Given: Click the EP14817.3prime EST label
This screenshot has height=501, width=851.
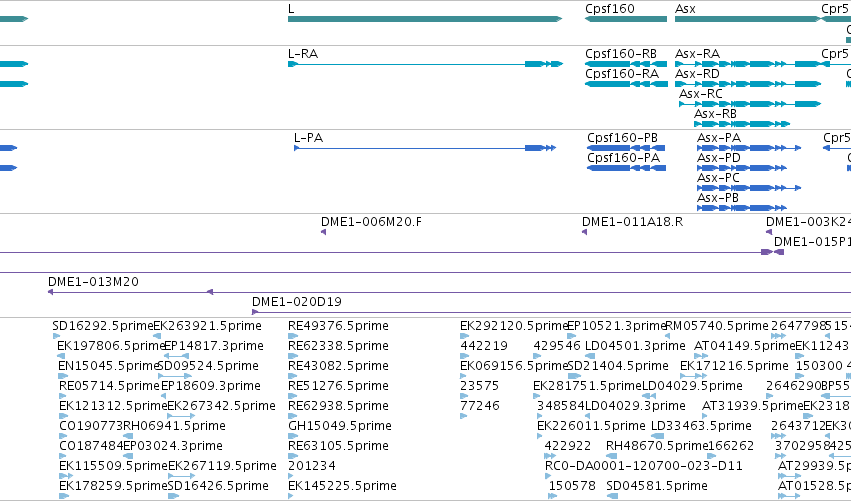Looking at the screenshot, I should [214, 346].
